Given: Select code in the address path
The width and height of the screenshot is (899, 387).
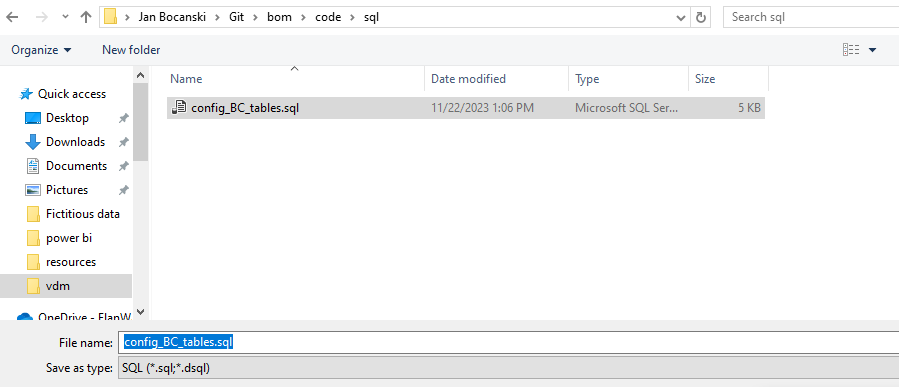Looking at the screenshot, I should click(x=328, y=17).
